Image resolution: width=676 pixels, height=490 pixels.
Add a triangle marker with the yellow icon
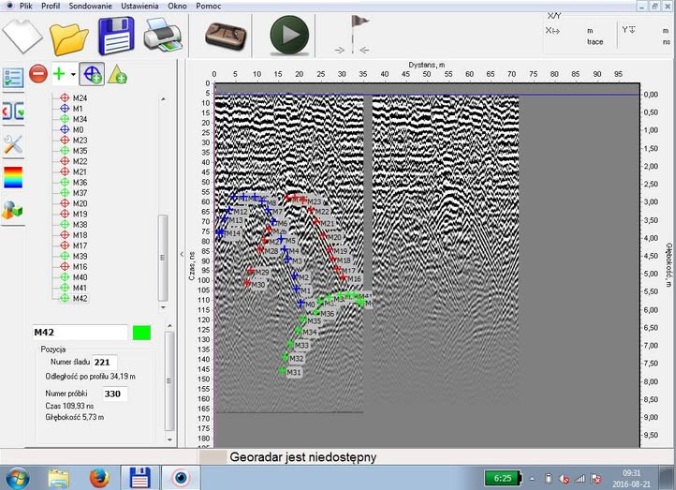pos(117,74)
